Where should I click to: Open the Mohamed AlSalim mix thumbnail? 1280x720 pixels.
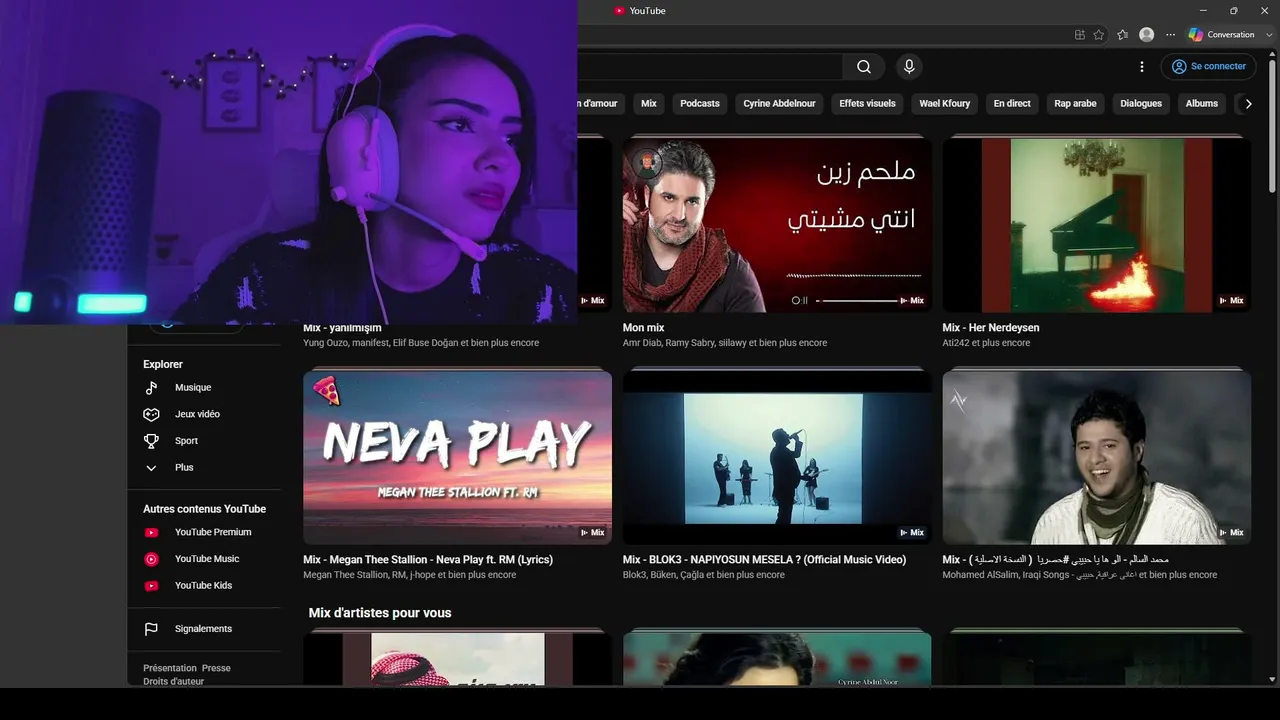click(1097, 457)
